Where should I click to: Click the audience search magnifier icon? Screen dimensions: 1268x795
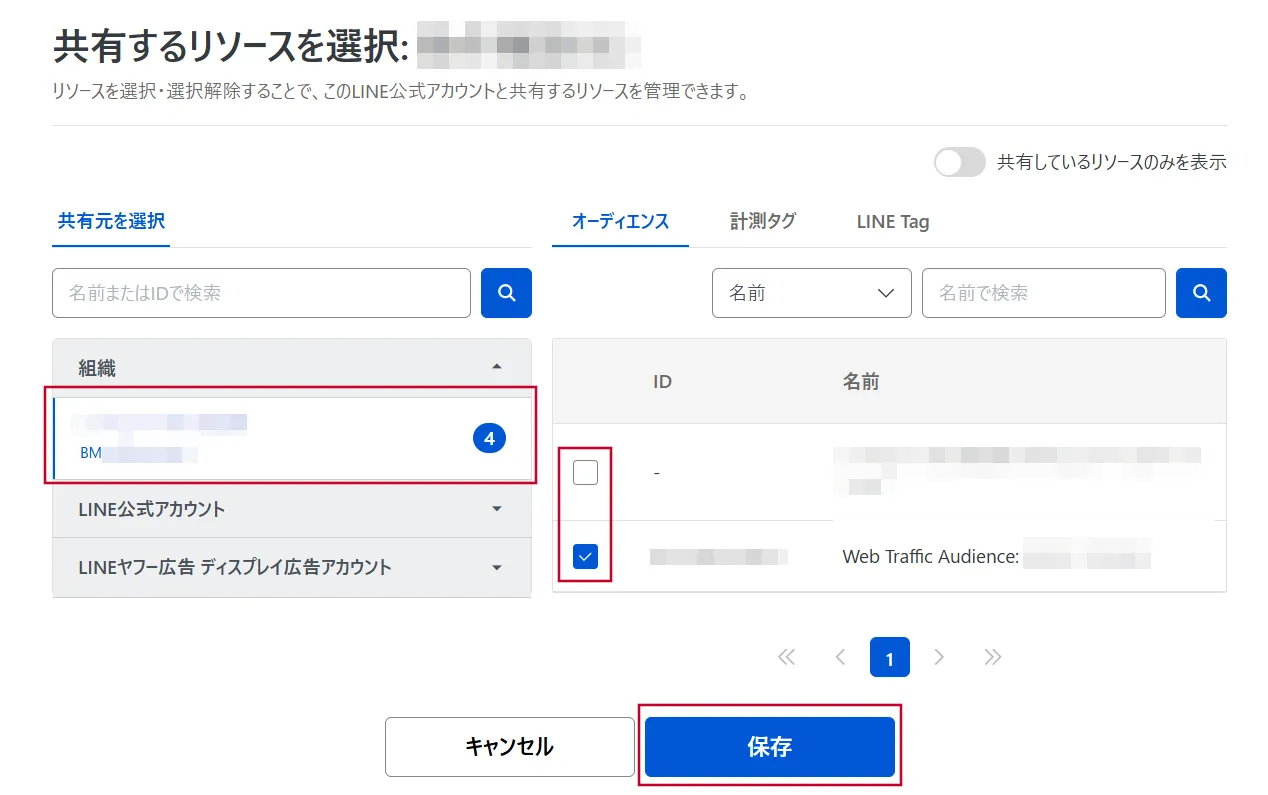(x=1201, y=292)
